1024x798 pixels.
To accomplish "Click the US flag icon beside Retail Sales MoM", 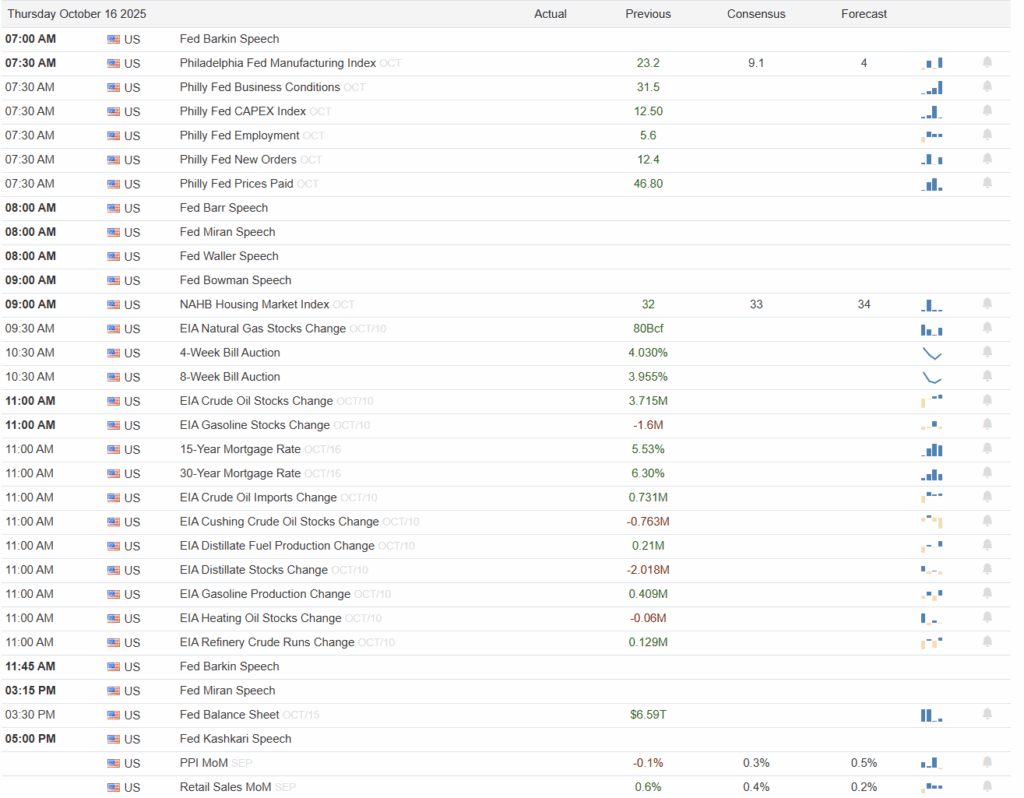I will [112, 787].
